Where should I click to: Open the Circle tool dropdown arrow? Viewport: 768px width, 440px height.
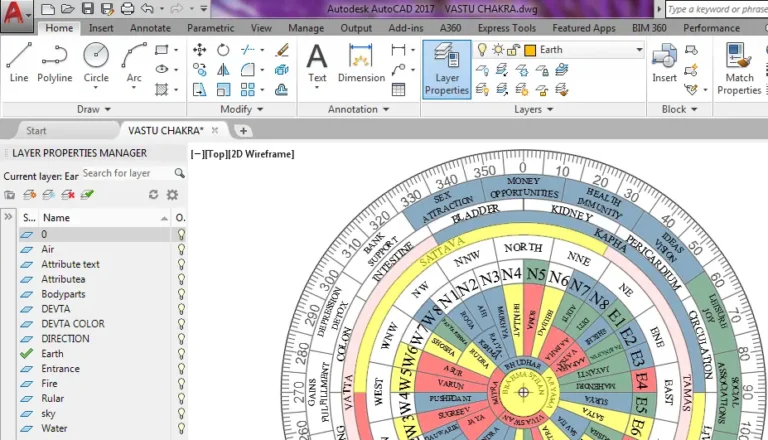click(96, 88)
